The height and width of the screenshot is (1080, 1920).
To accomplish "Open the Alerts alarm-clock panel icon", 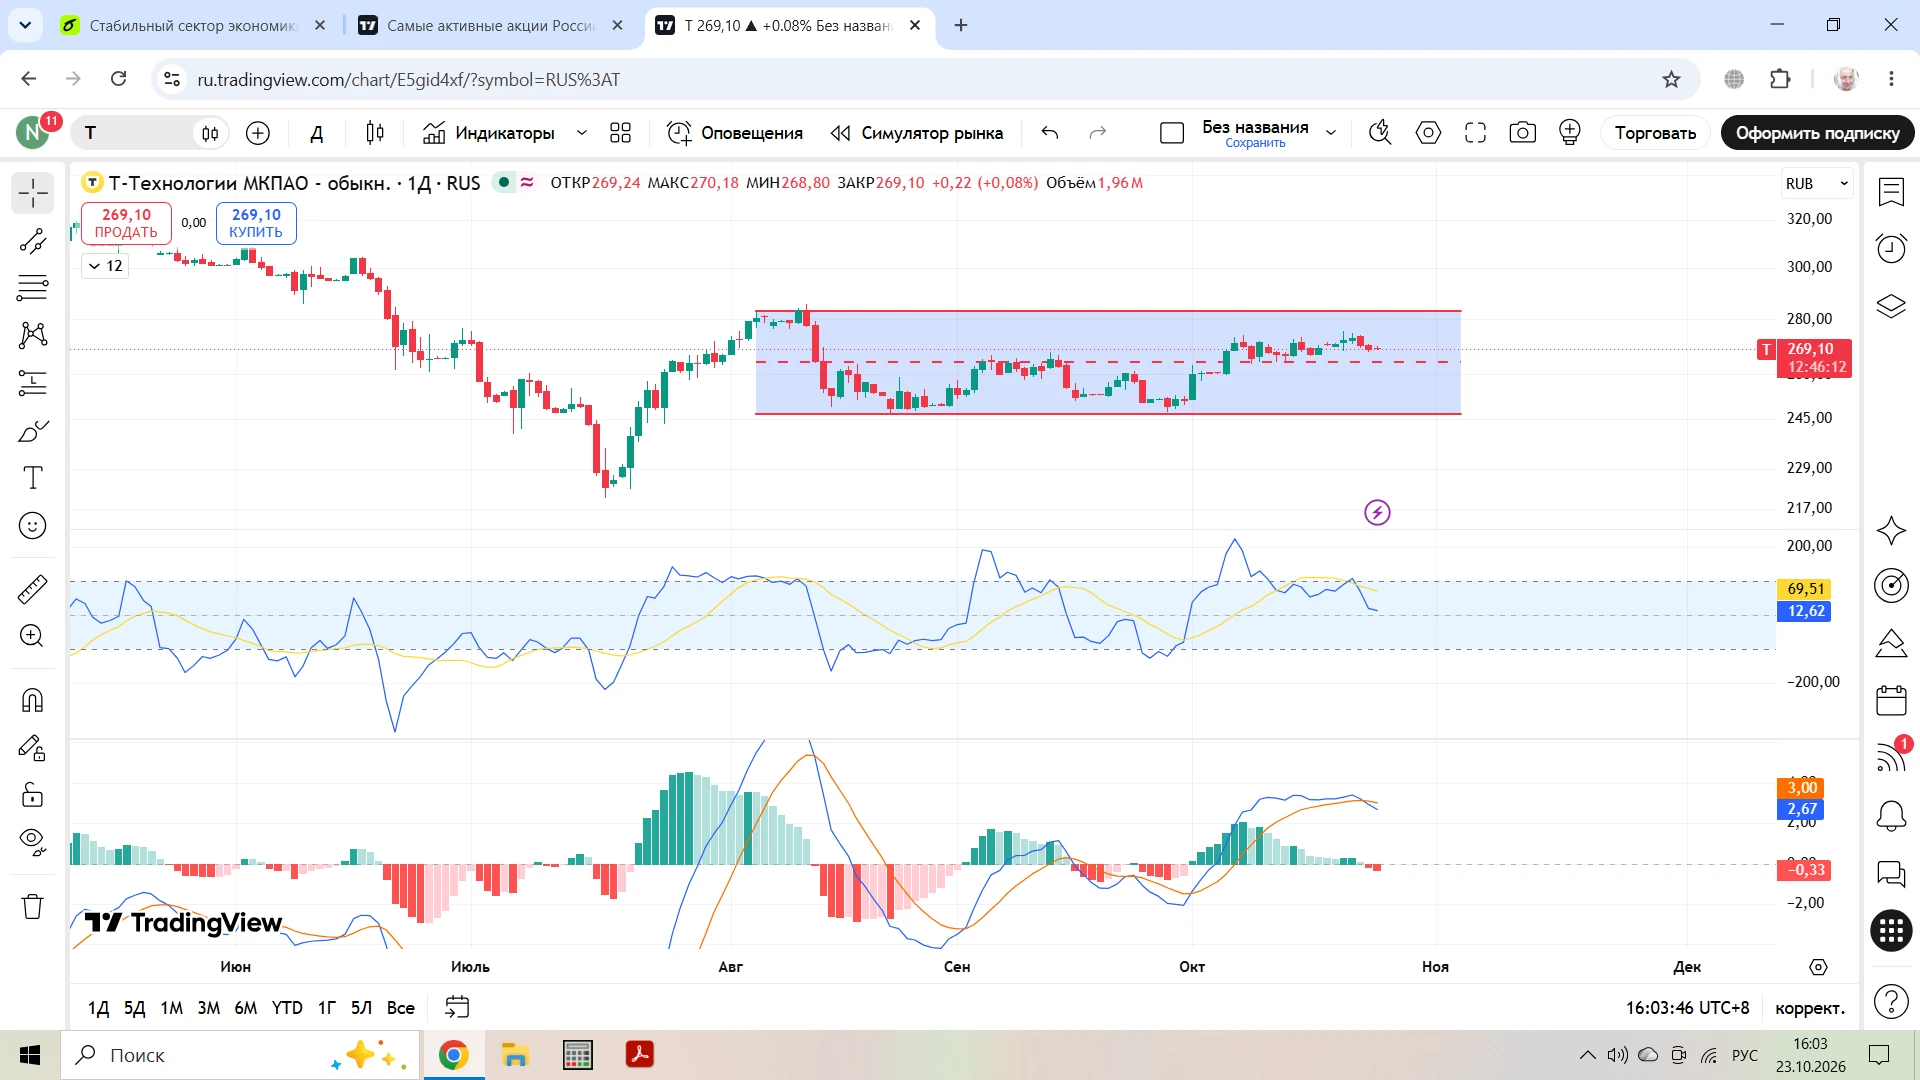I will (1891, 247).
